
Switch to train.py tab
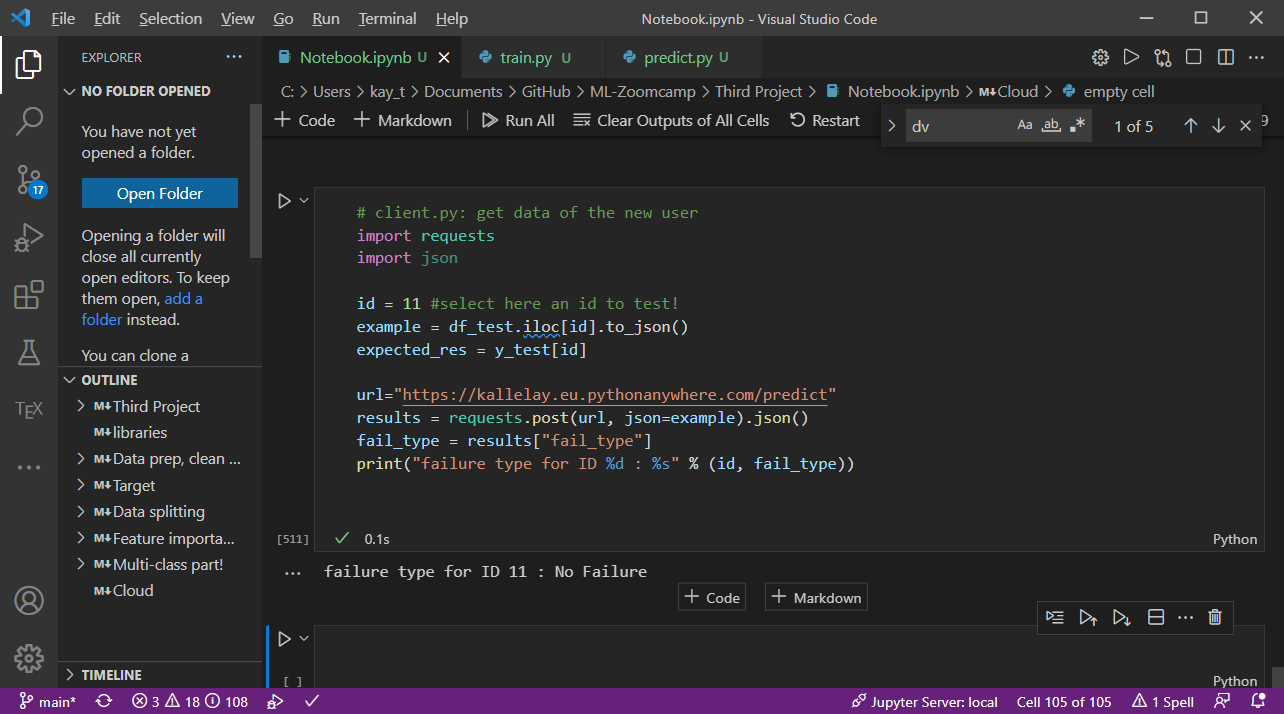click(526, 58)
